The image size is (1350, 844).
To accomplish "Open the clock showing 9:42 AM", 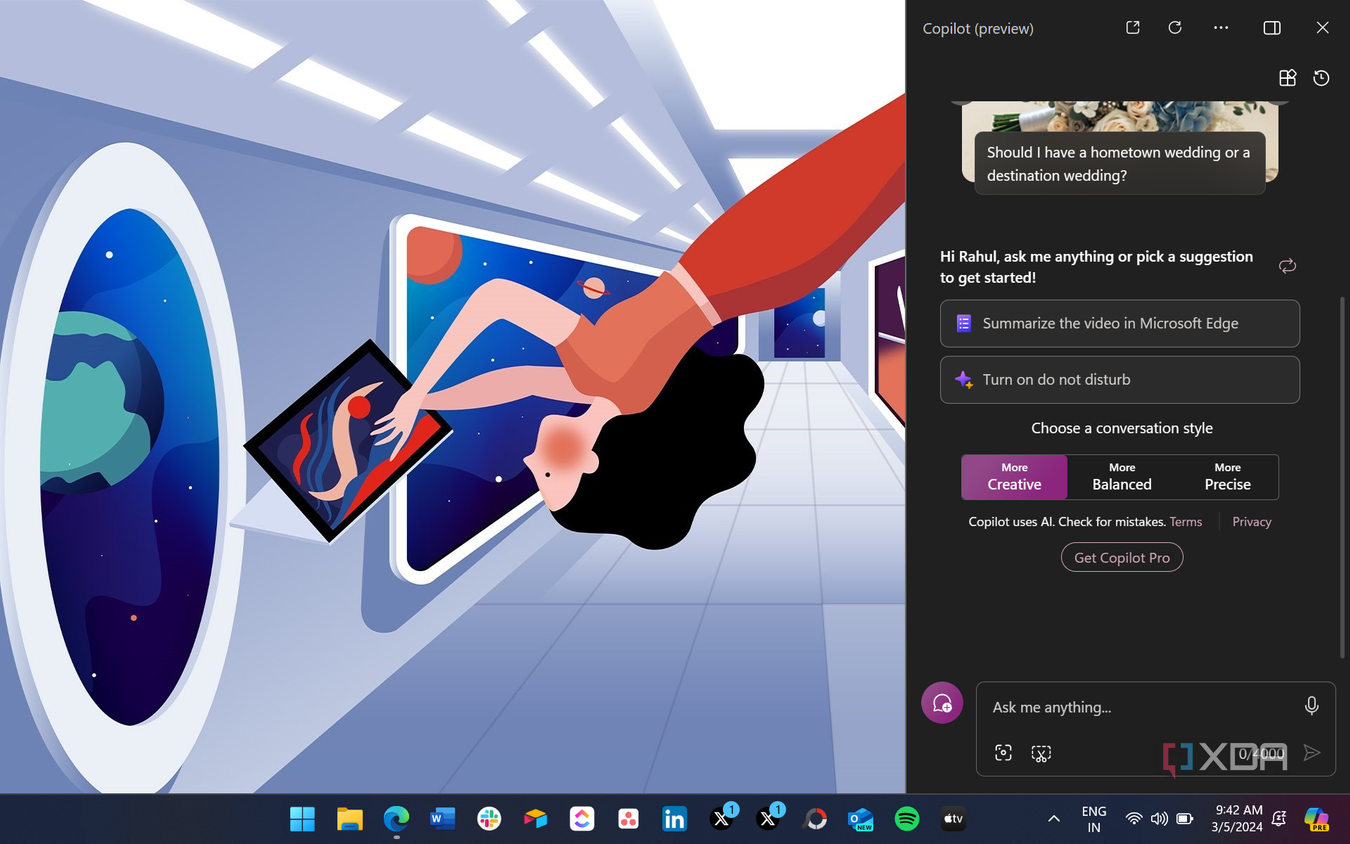I will pos(1238,819).
